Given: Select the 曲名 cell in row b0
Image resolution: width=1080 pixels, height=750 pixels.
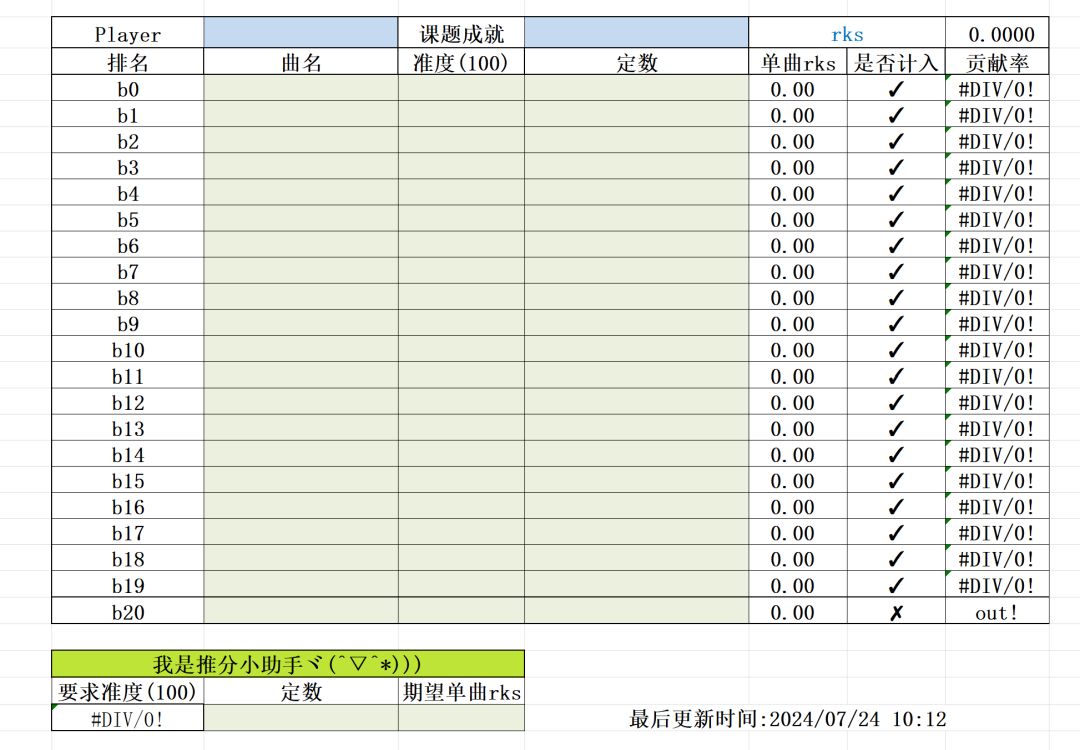Looking at the screenshot, I should tap(300, 89).
